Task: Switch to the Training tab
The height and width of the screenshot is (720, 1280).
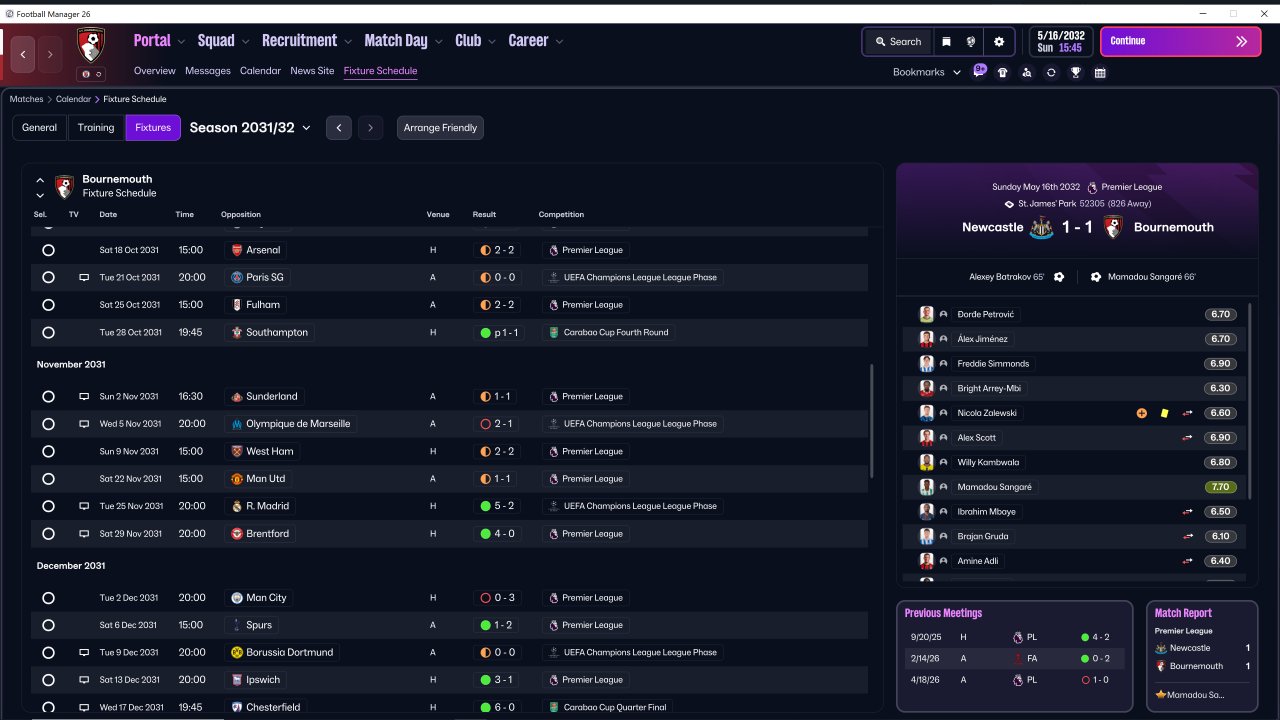Action: [x=96, y=128]
